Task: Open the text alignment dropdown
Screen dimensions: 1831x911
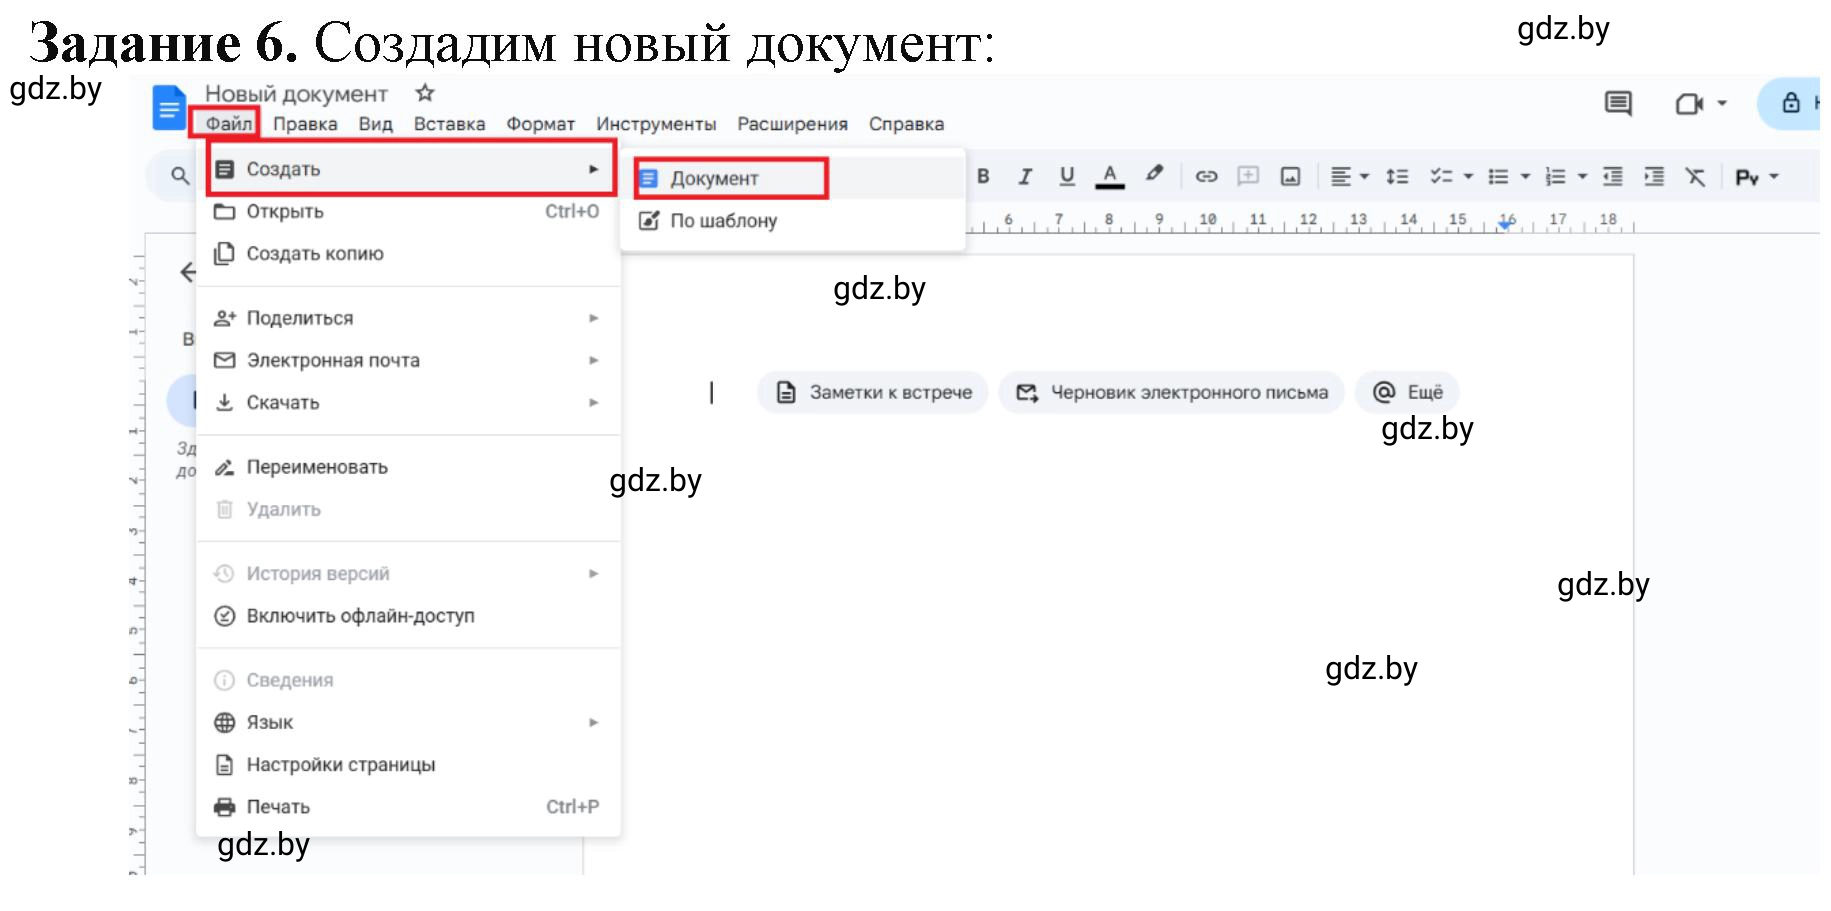Action: click(x=1350, y=177)
